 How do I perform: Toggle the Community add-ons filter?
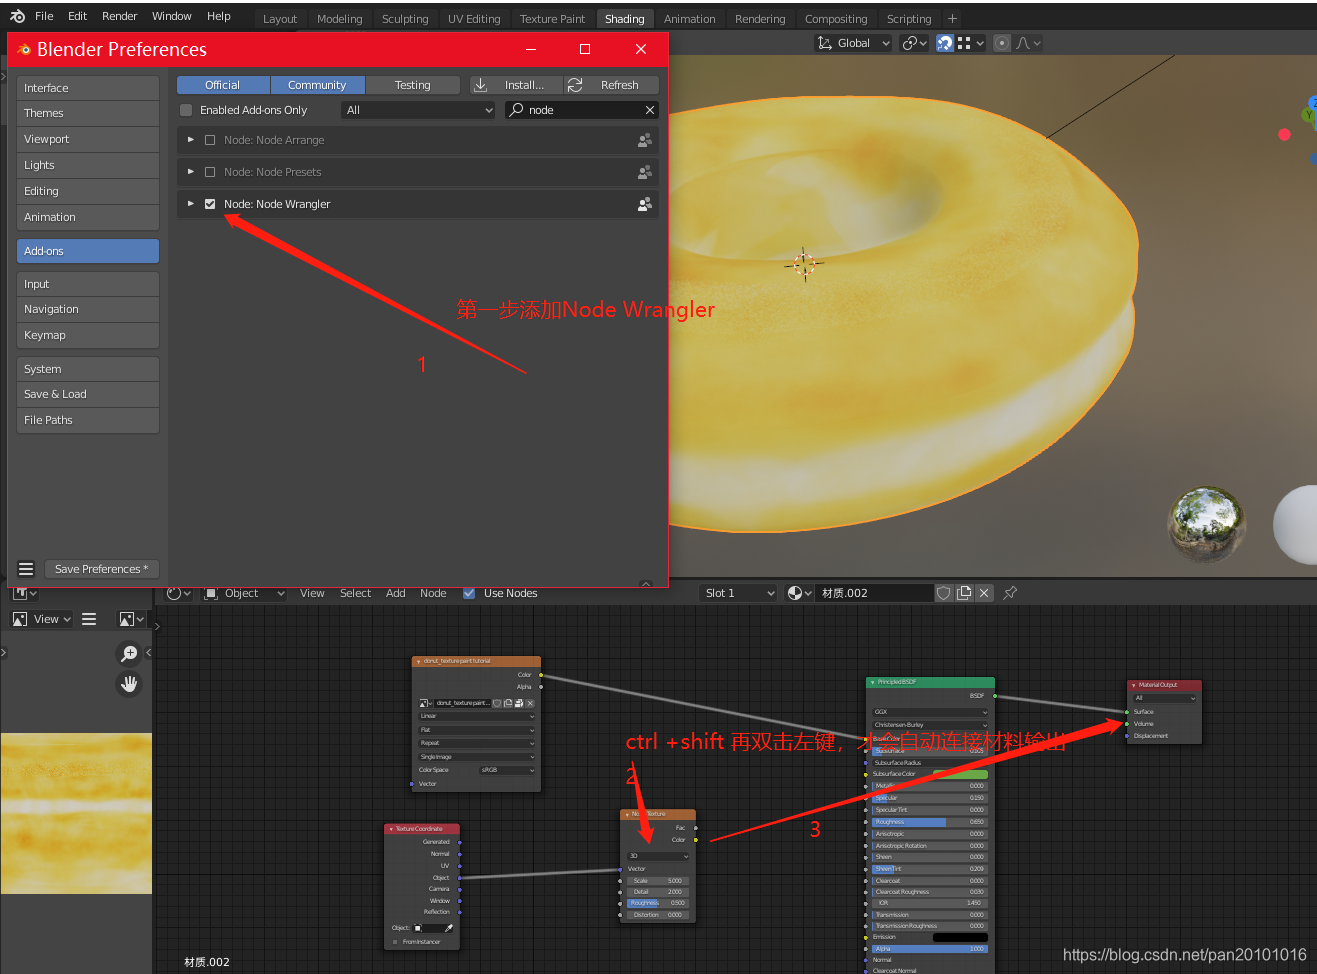[x=317, y=85]
